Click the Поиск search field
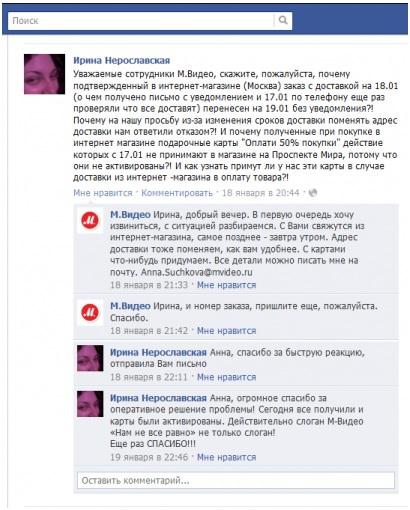This screenshot has width=410, height=510. (x=141, y=21)
